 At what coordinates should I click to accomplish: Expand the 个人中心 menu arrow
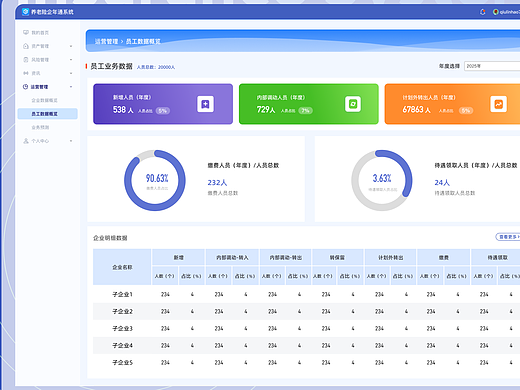(71, 141)
